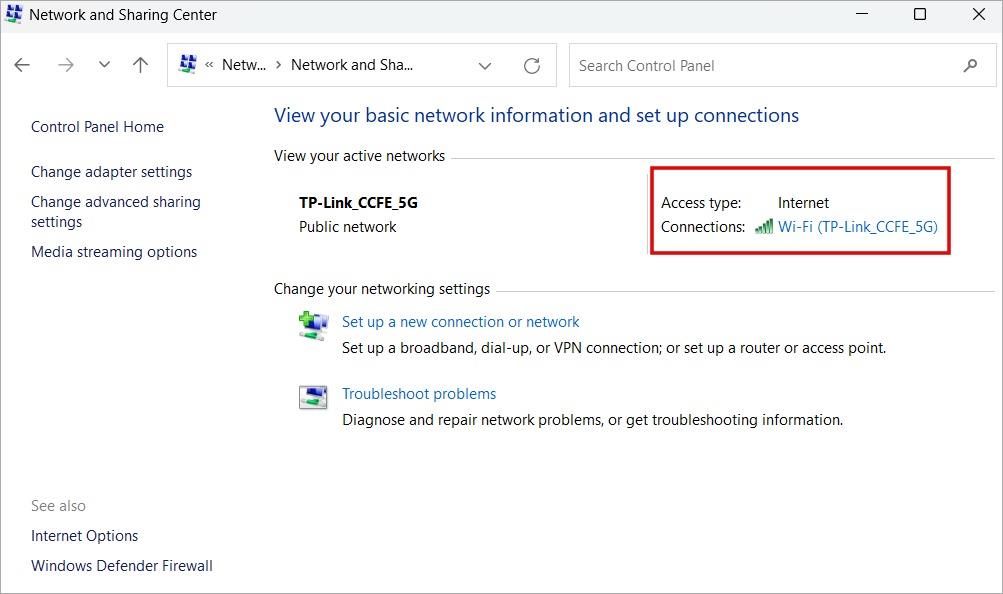Select the 'Netw...' breadcrumb segment
The height and width of the screenshot is (594, 1003).
point(244,65)
